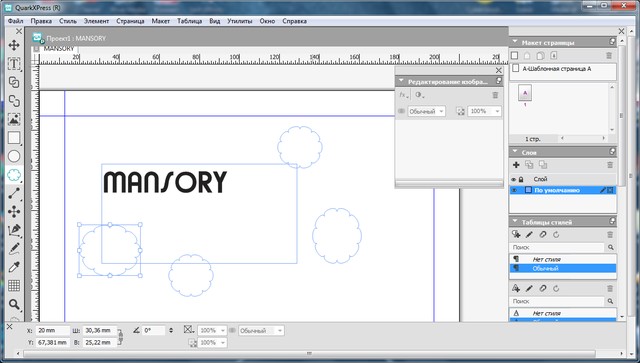Screen dimensions: 640x363
Task: Select the Line tool in toolbar
Action: [14, 193]
